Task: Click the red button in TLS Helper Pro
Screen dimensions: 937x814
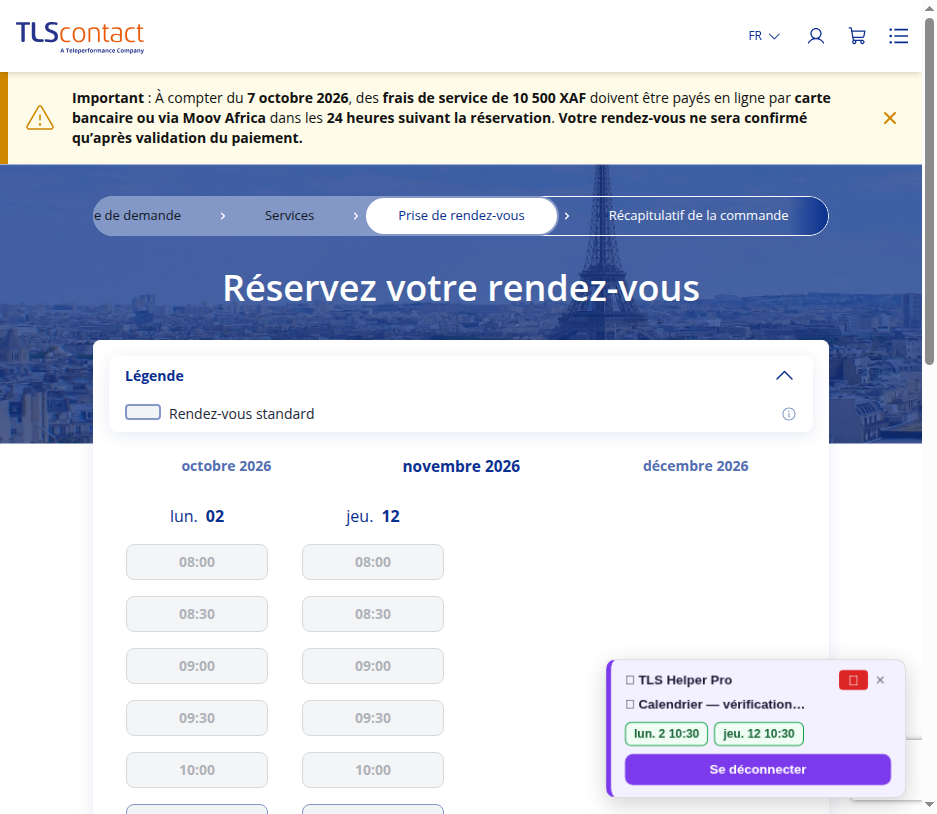Action: click(853, 680)
